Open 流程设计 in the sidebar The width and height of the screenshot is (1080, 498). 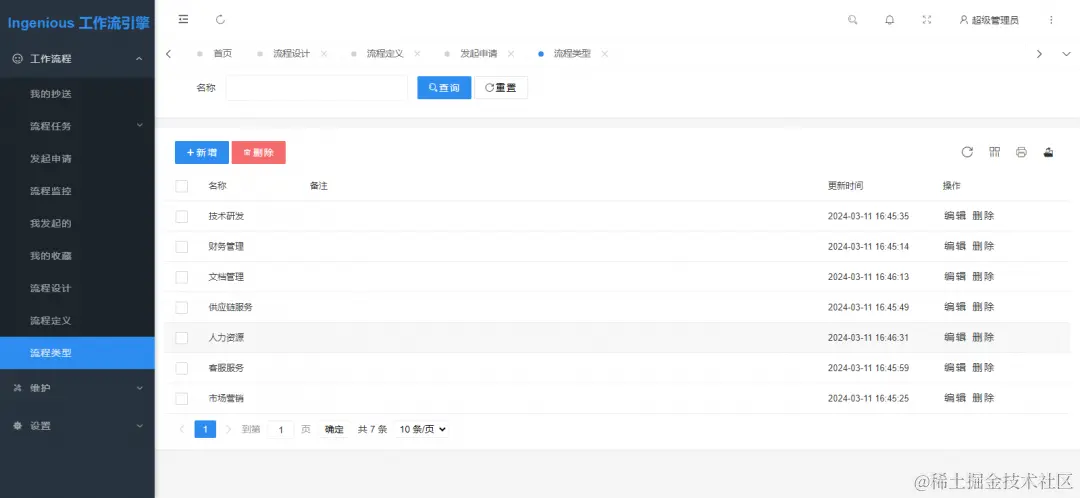[x=77, y=288]
